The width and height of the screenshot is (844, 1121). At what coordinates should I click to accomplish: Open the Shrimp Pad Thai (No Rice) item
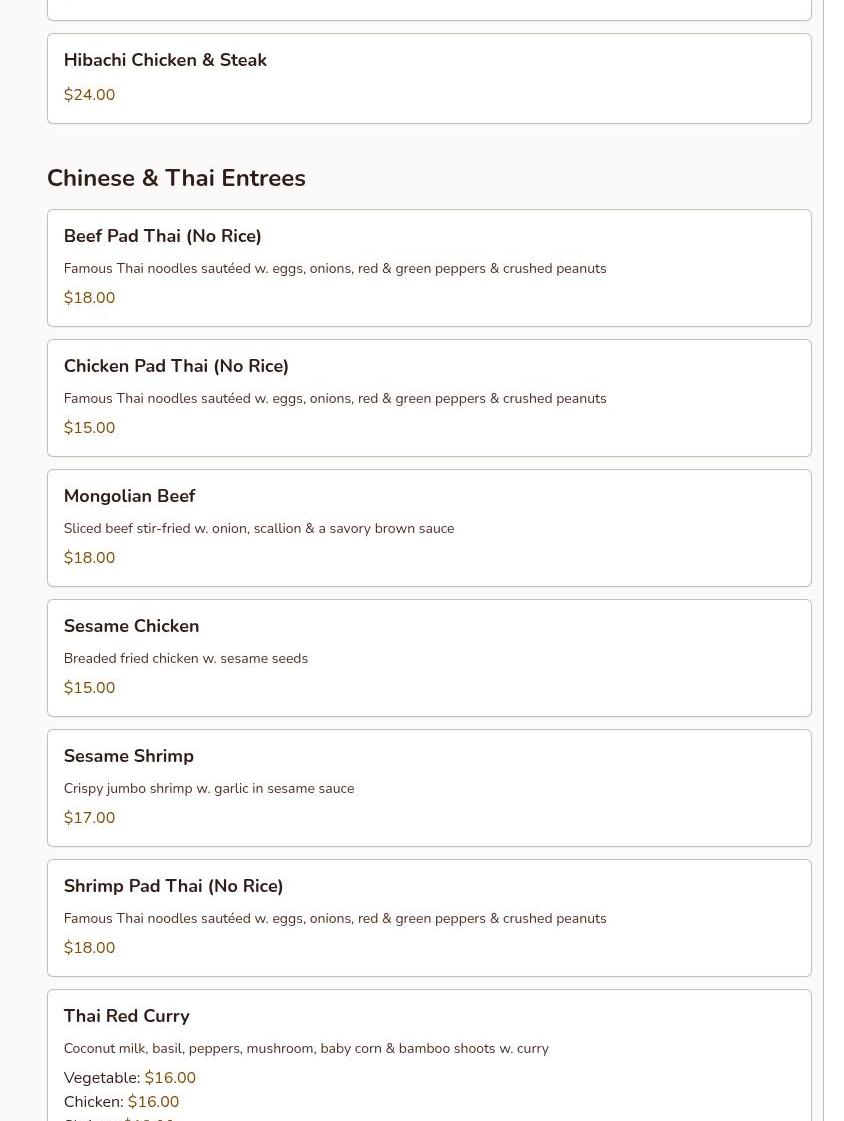(429, 919)
